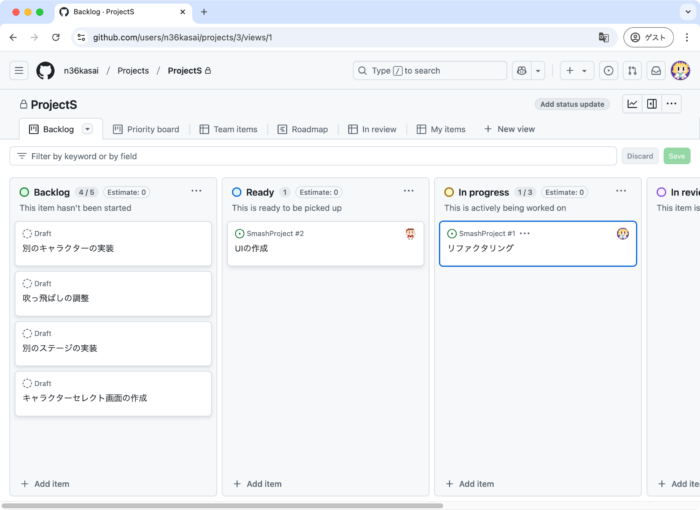Image resolution: width=700 pixels, height=510 pixels.
Task: Expand the Backlog view options dropdown
Action: click(87, 129)
